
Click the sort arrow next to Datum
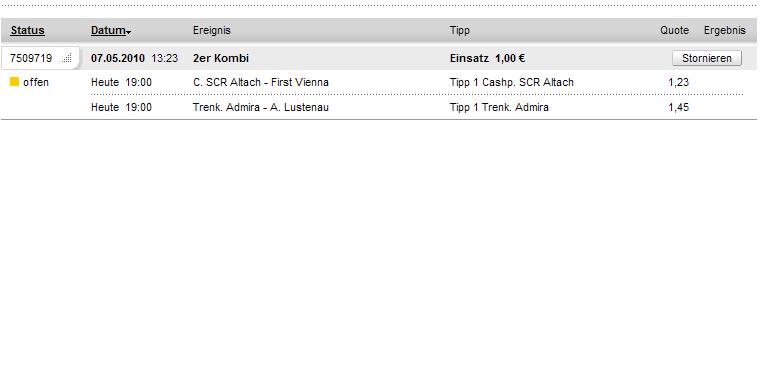pos(128,33)
